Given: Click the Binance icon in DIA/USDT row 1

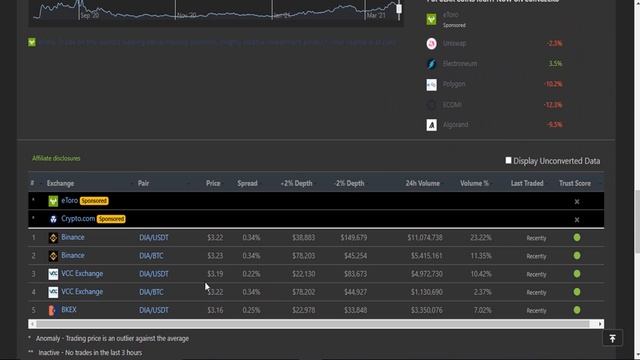Looking at the screenshot, I should click(53, 238).
